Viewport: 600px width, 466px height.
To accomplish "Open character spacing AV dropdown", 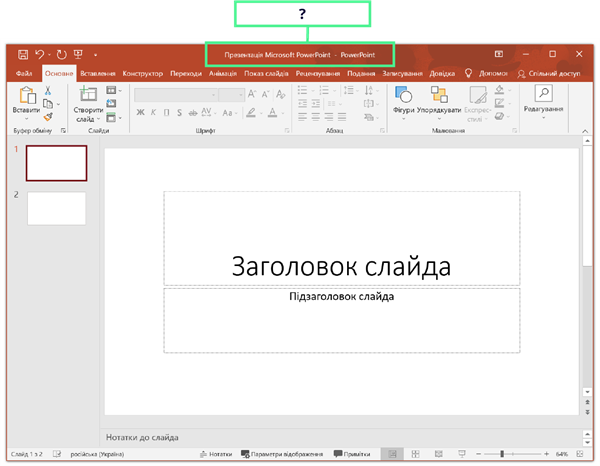I will click(209, 112).
